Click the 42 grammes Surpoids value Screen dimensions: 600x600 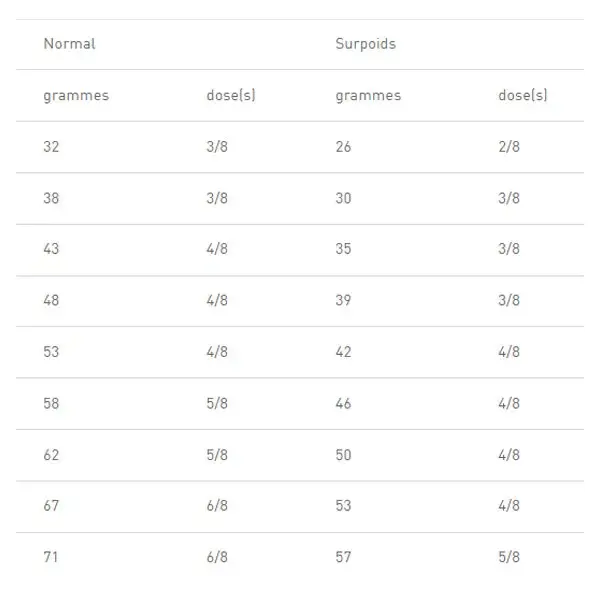point(343,352)
